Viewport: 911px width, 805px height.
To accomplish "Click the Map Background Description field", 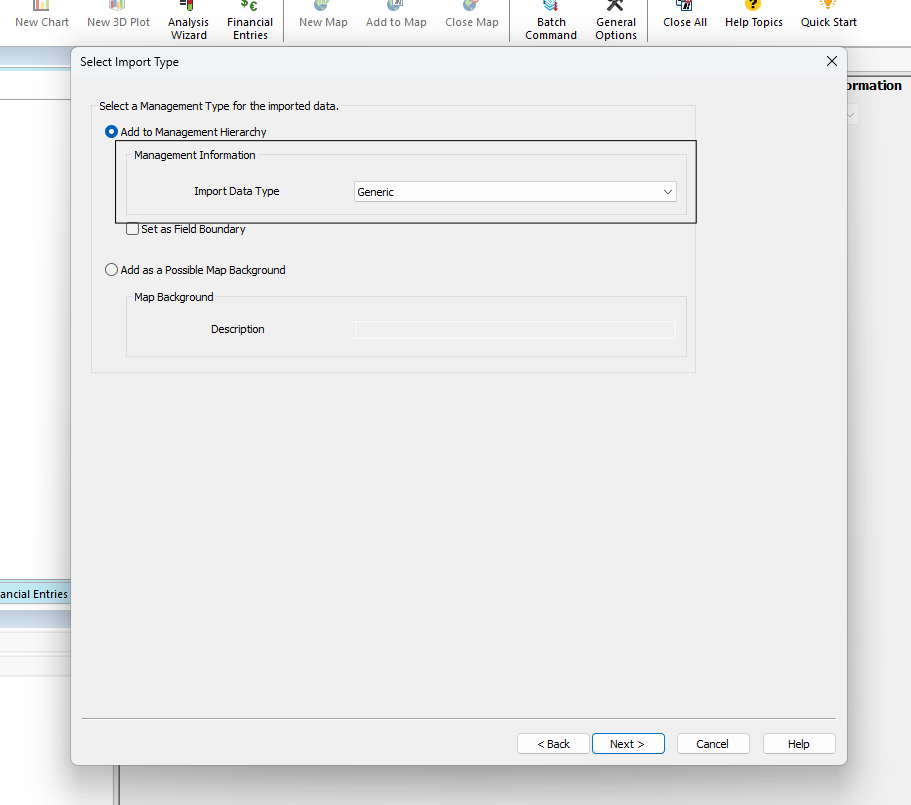I will 515,330.
